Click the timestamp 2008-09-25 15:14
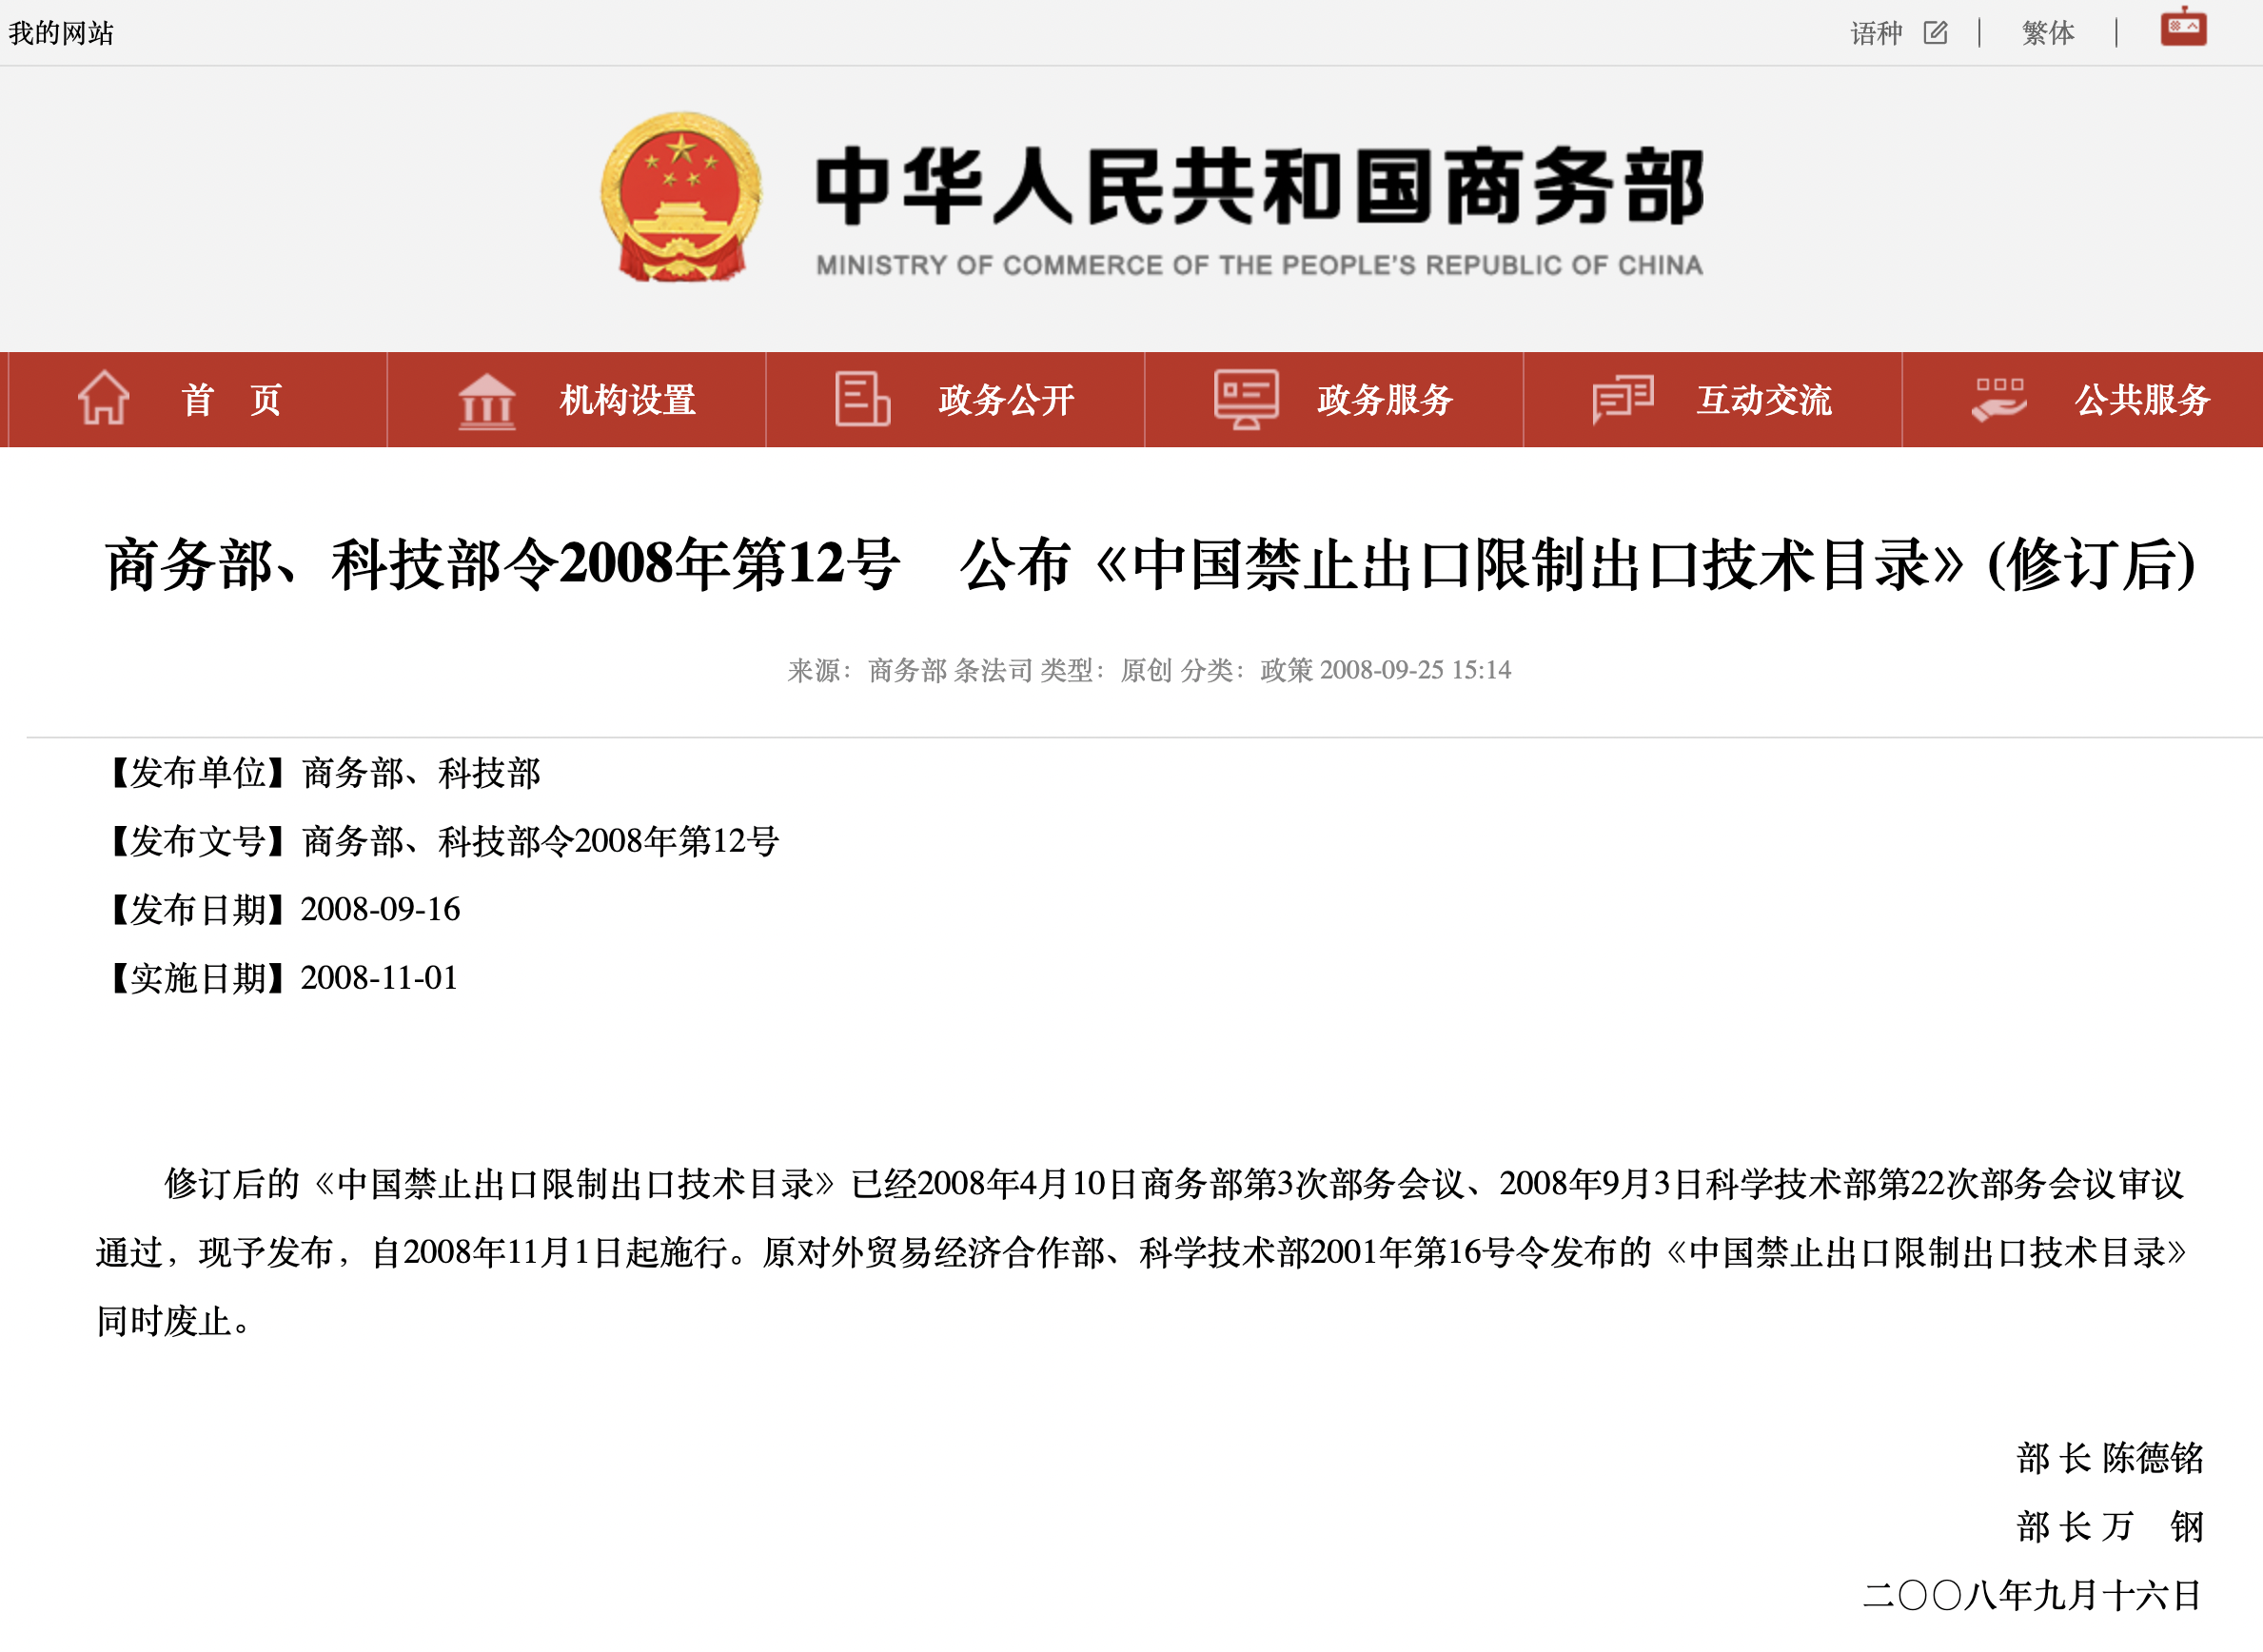Viewport: 2263px width, 1652px height. [x=1415, y=670]
